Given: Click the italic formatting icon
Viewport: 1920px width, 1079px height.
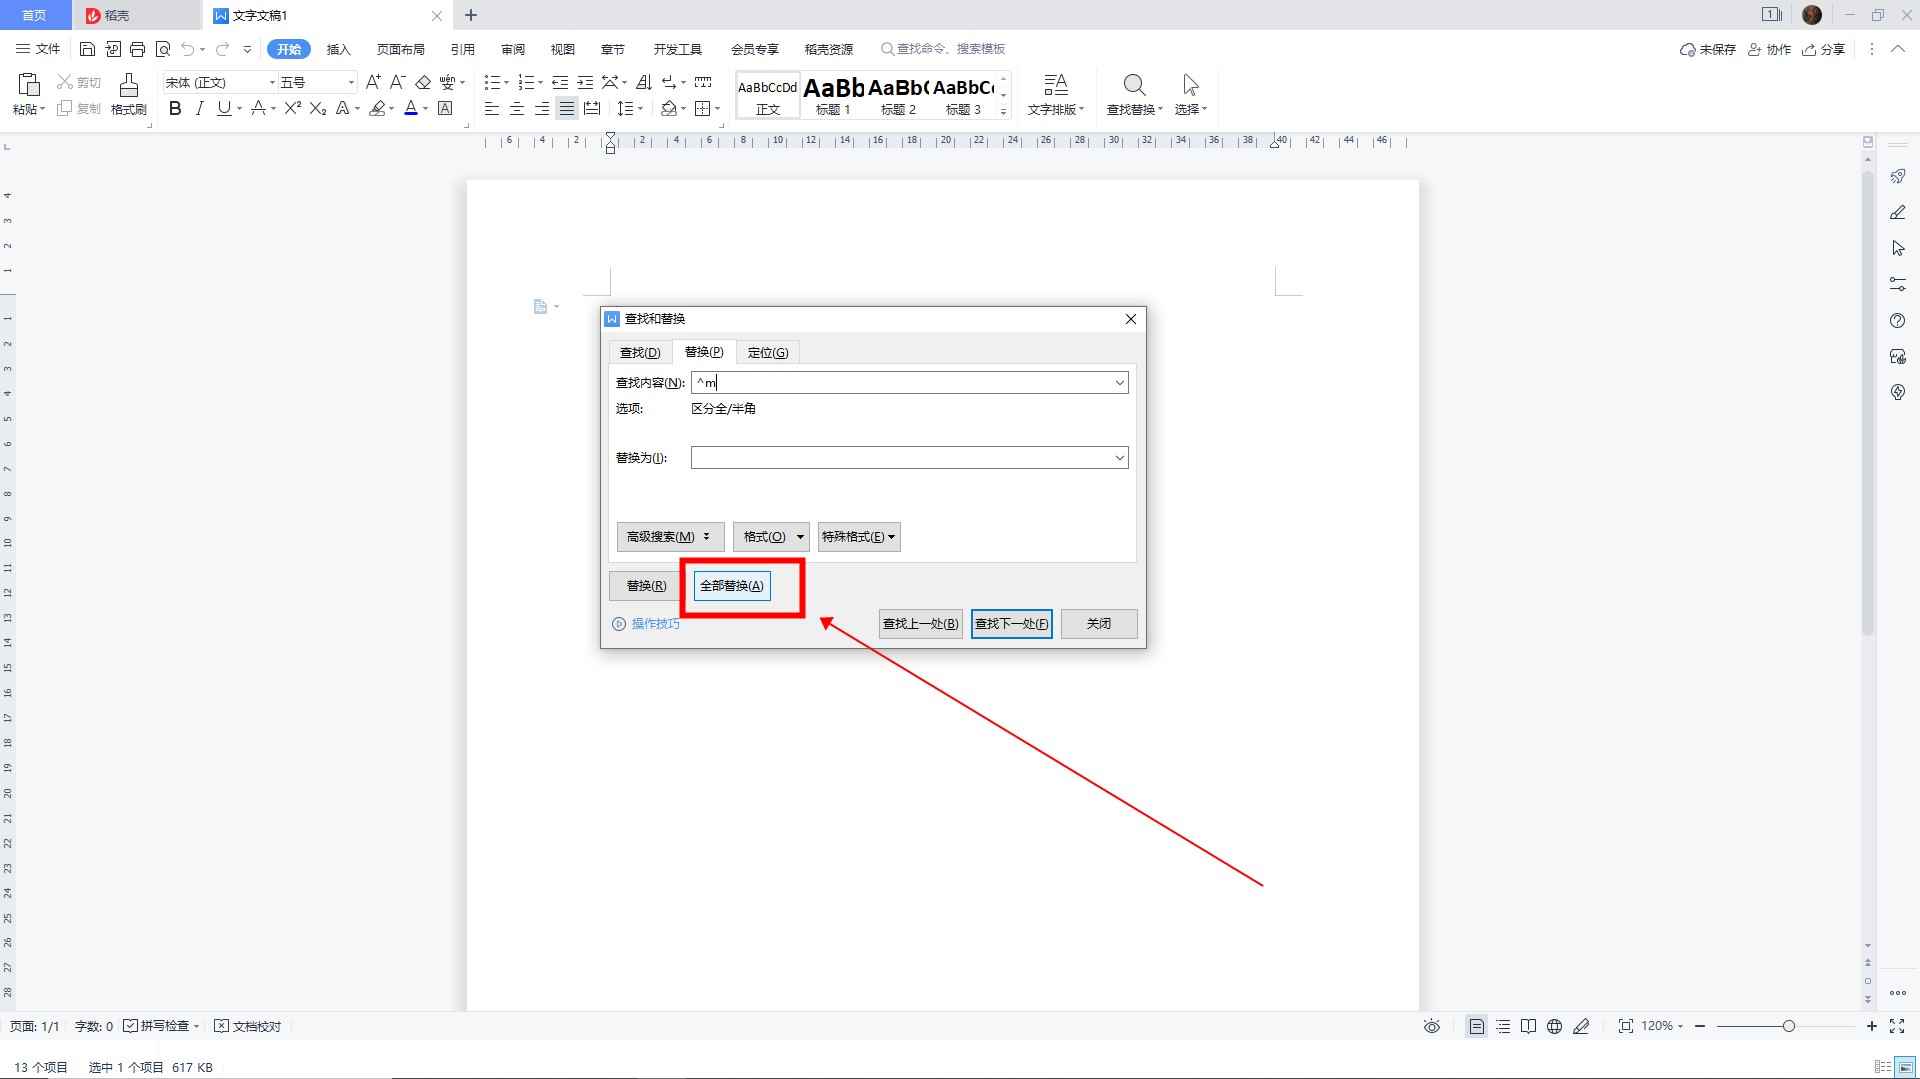Looking at the screenshot, I should pos(199,108).
